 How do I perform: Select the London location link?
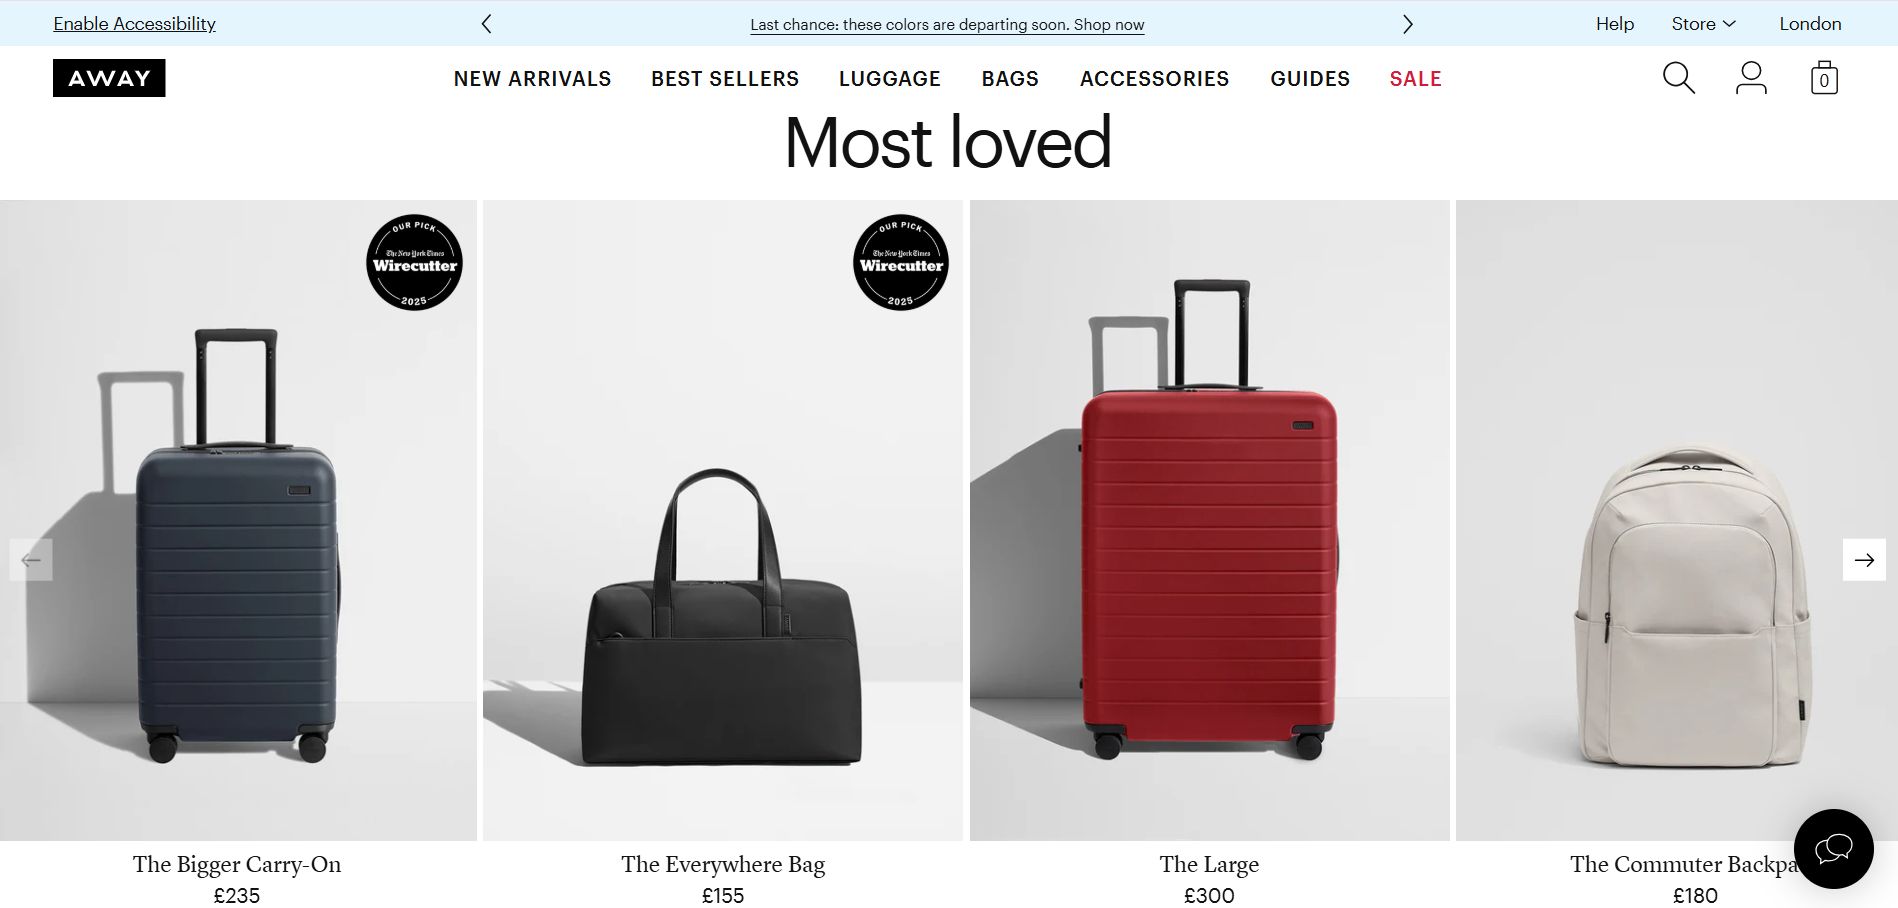click(x=1810, y=24)
